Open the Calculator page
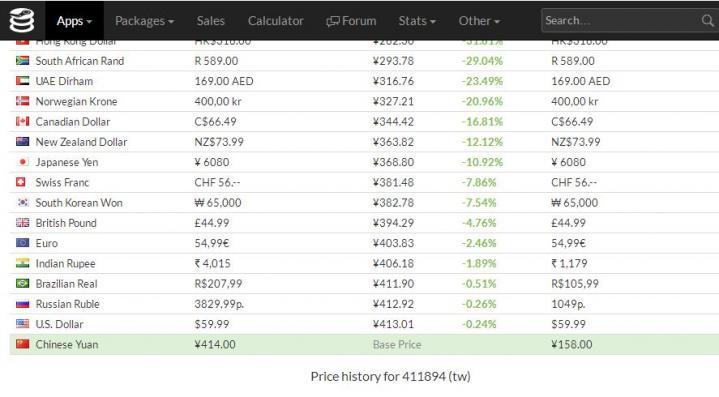 click(x=276, y=21)
